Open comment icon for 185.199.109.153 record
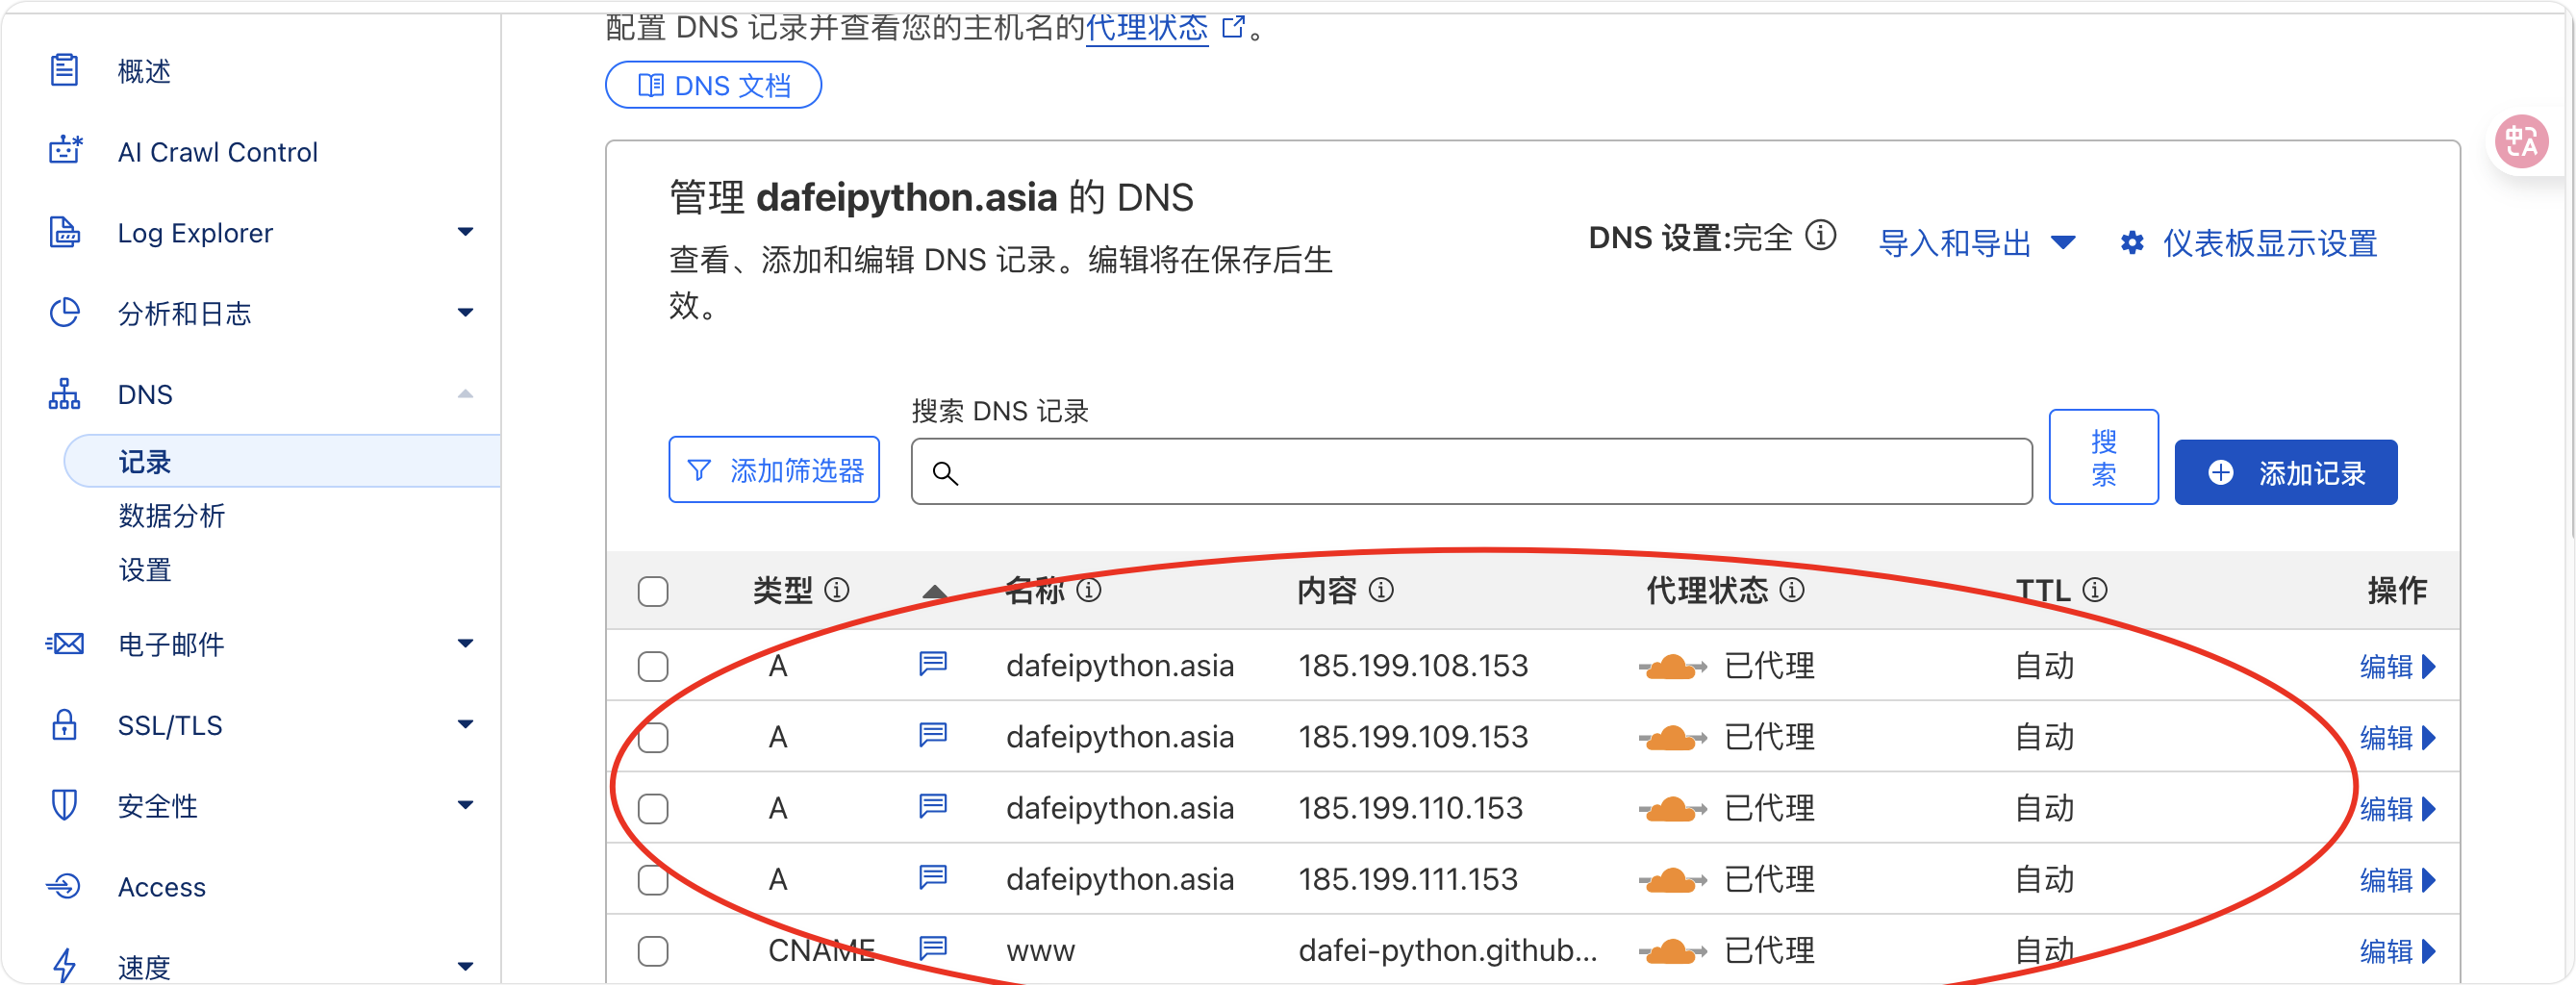The height and width of the screenshot is (985, 2576). click(932, 735)
